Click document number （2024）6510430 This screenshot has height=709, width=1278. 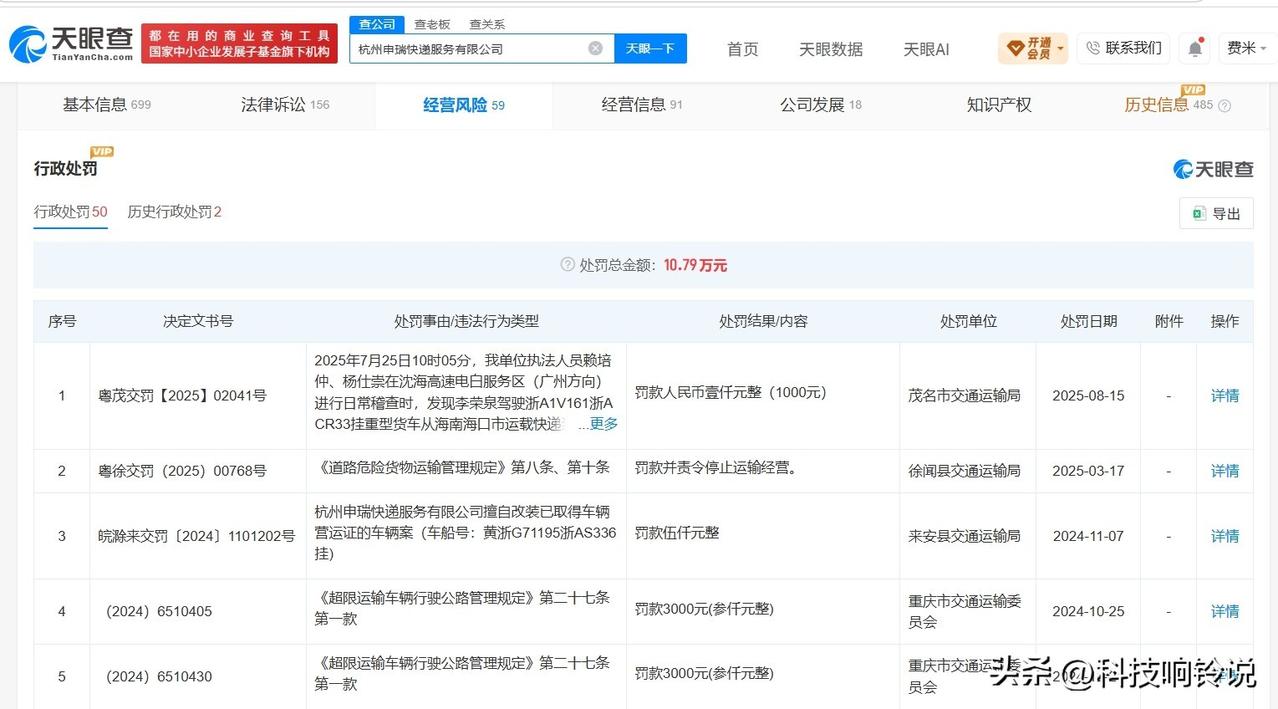[x=158, y=677]
